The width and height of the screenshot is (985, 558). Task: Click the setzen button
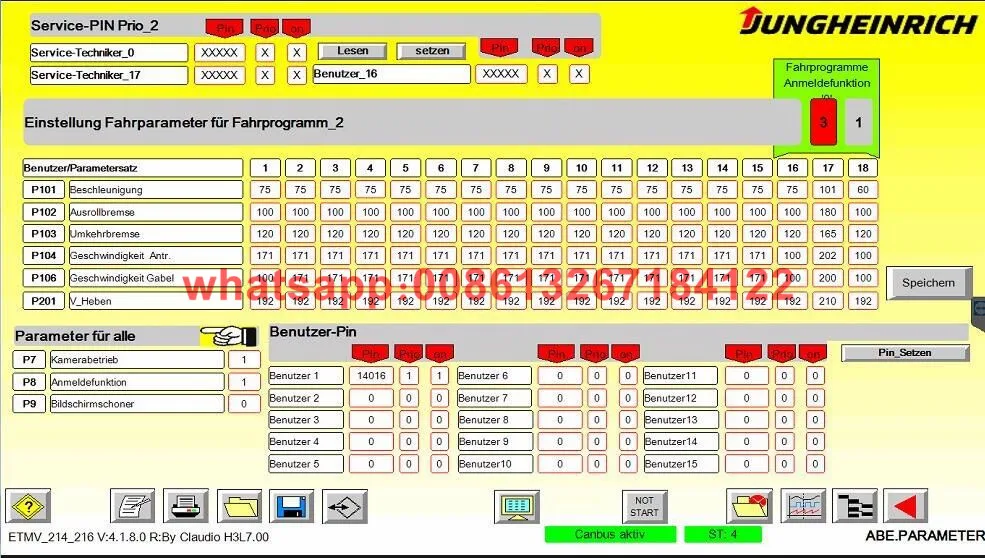(x=432, y=51)
